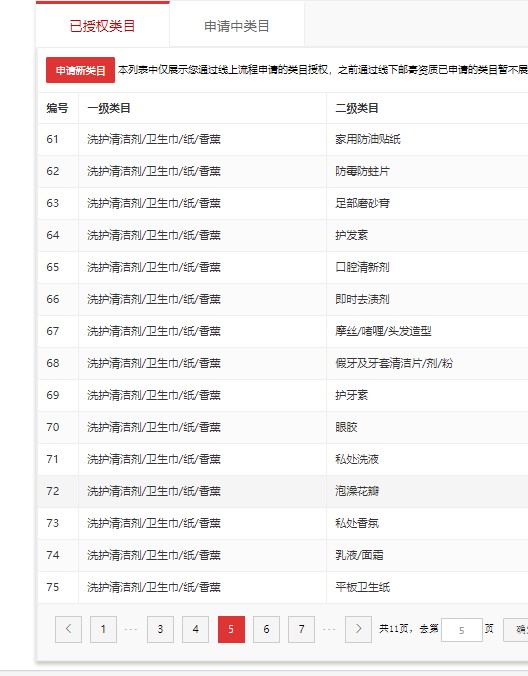Click the ellipsis after page 7

coord(329,629)
